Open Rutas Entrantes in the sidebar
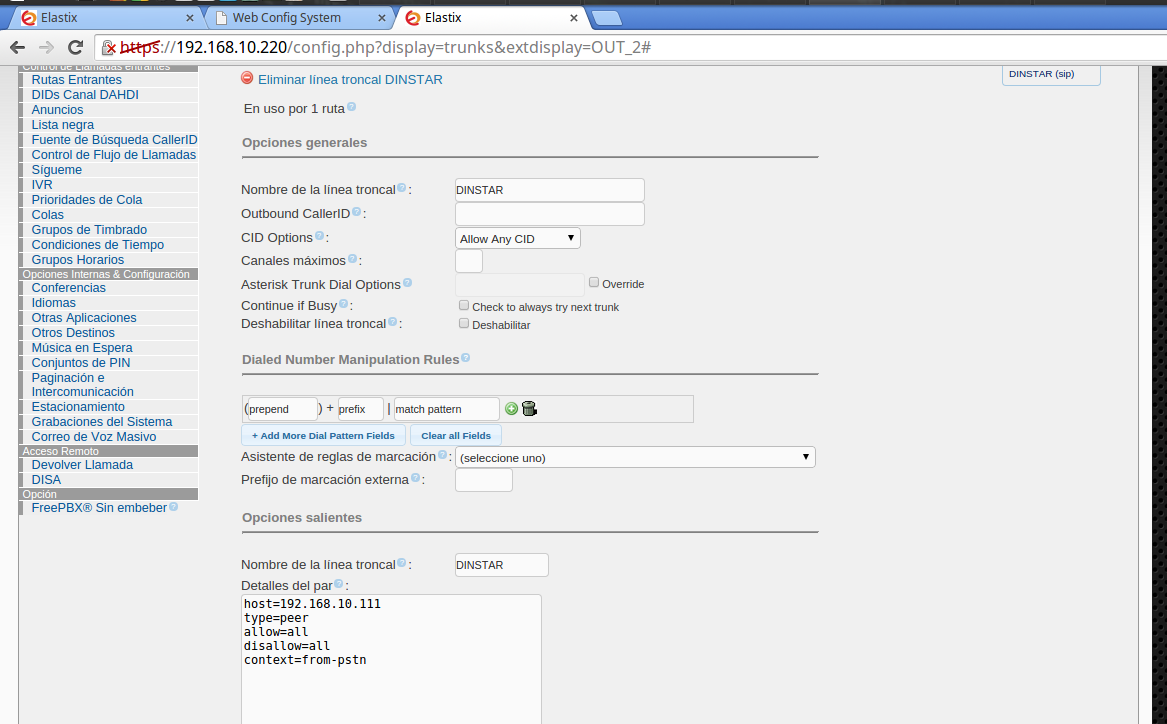The image size is (1167, 724). [x=77, y=80]
